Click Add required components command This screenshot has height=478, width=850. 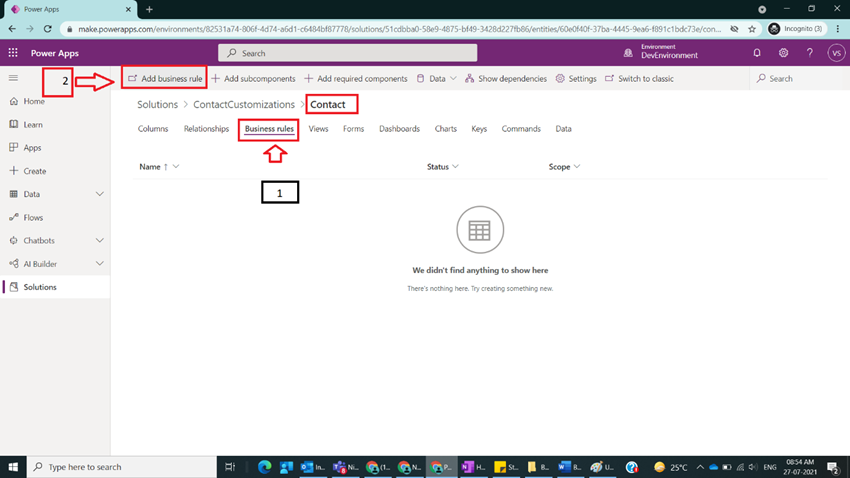tap(356, 79)
